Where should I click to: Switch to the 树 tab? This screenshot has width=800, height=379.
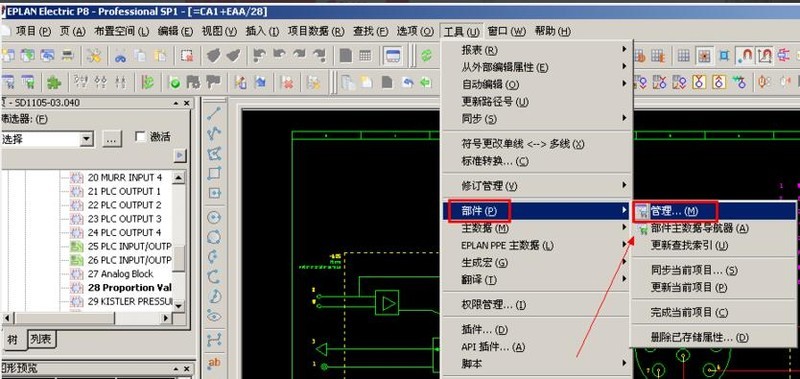tap(12, 339)
